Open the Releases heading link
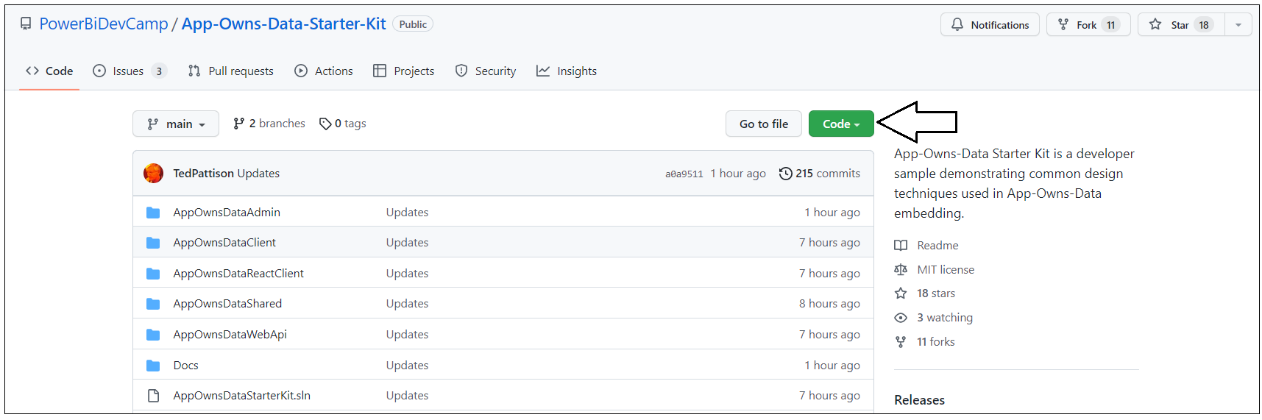Viewport: 1262px width, 420px height. tap(919, 400)
